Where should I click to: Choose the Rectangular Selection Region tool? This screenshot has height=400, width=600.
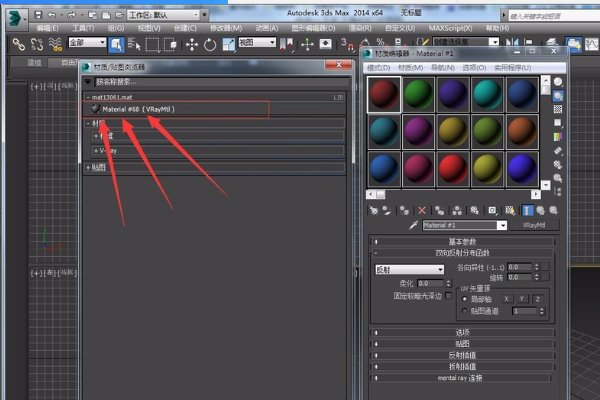pyautogui.click(x=152, y=45)
